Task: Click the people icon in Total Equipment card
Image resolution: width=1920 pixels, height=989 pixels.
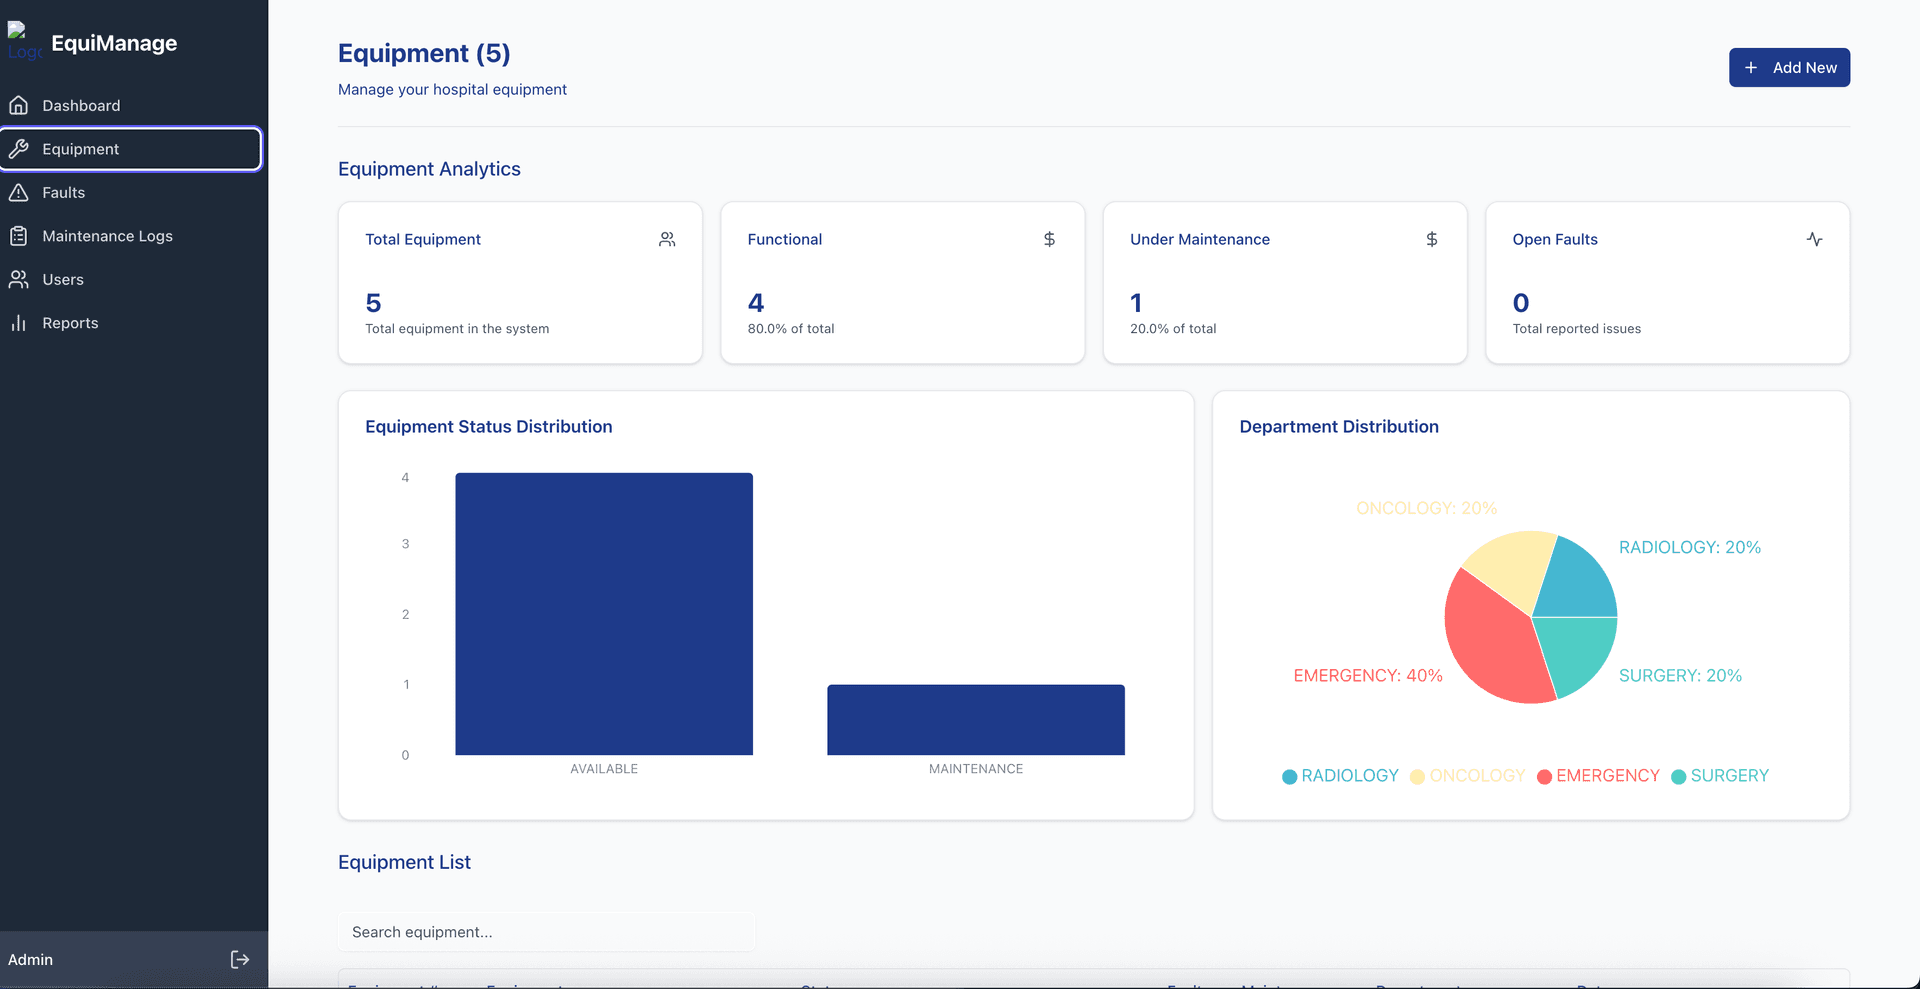Action: click(x=667, y=239)
